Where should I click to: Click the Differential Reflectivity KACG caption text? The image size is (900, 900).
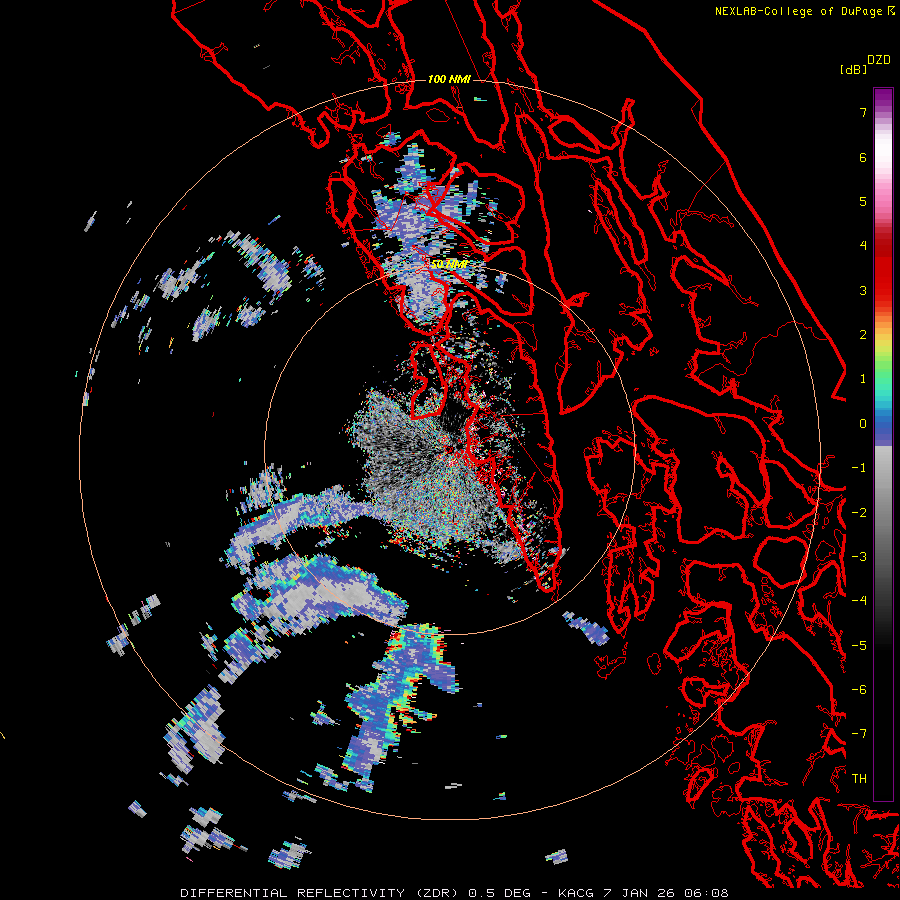click(454, 893)
